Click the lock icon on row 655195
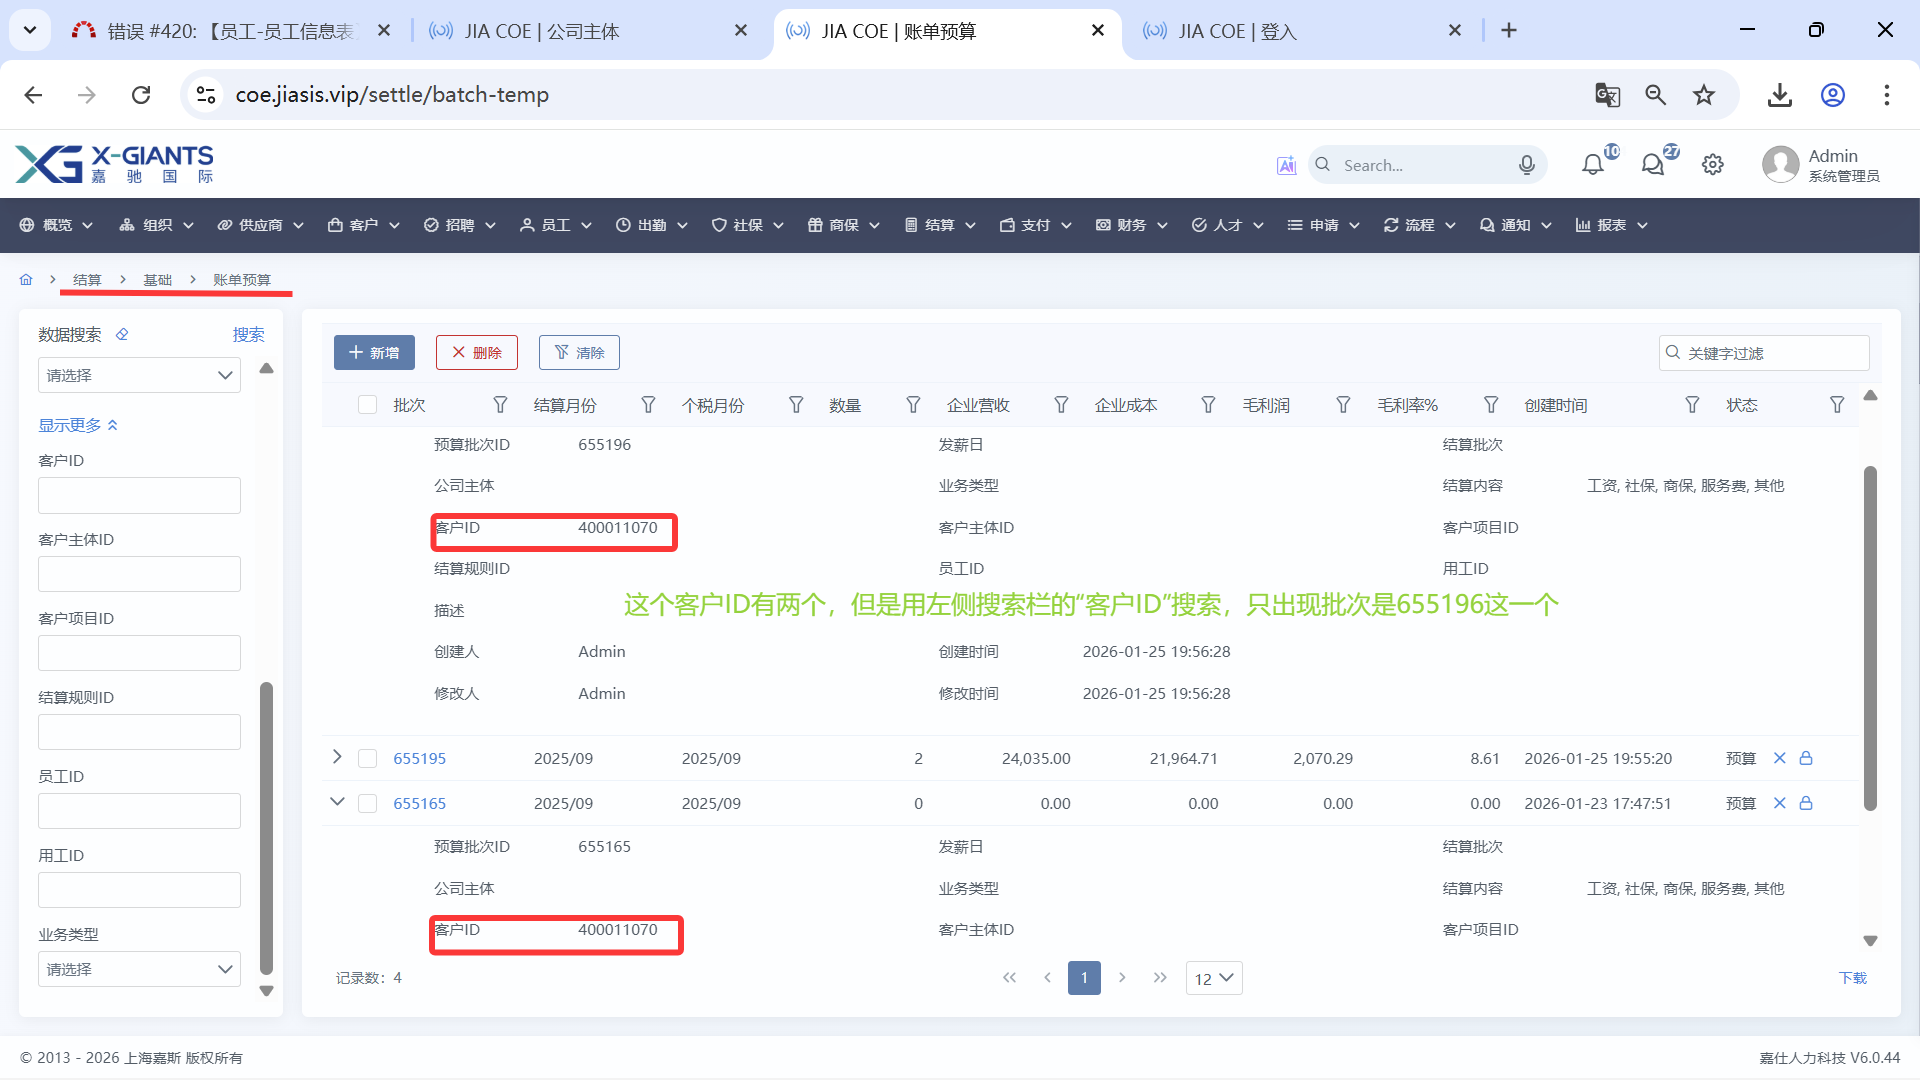Screen dimensions: 1920x1080 1806,758
